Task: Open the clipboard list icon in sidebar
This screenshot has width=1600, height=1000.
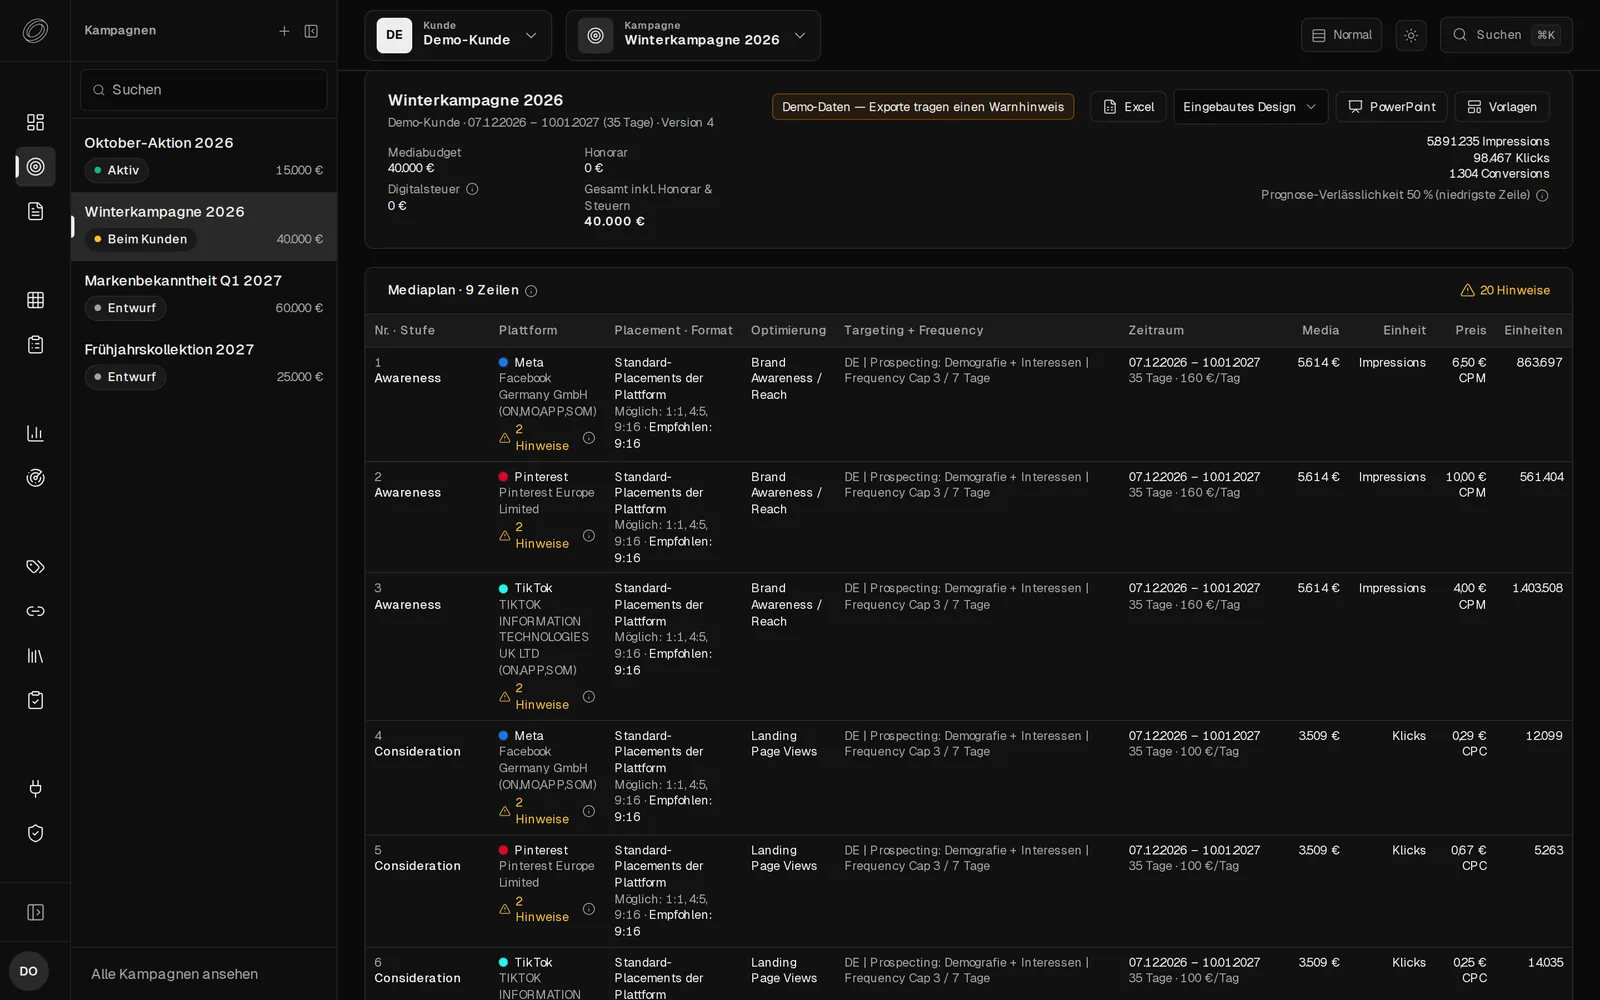Action: [x=35, y=344]
